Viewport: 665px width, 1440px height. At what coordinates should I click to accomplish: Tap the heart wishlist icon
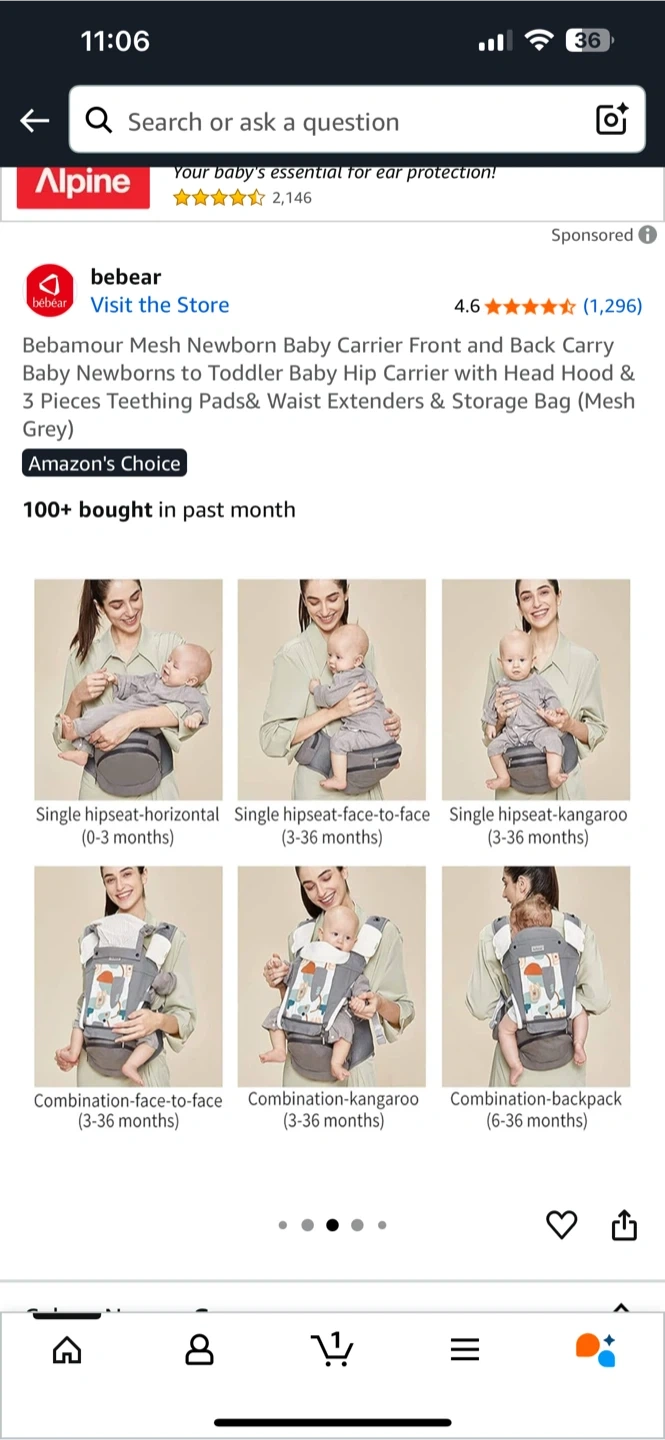[x=562, y=1225]
